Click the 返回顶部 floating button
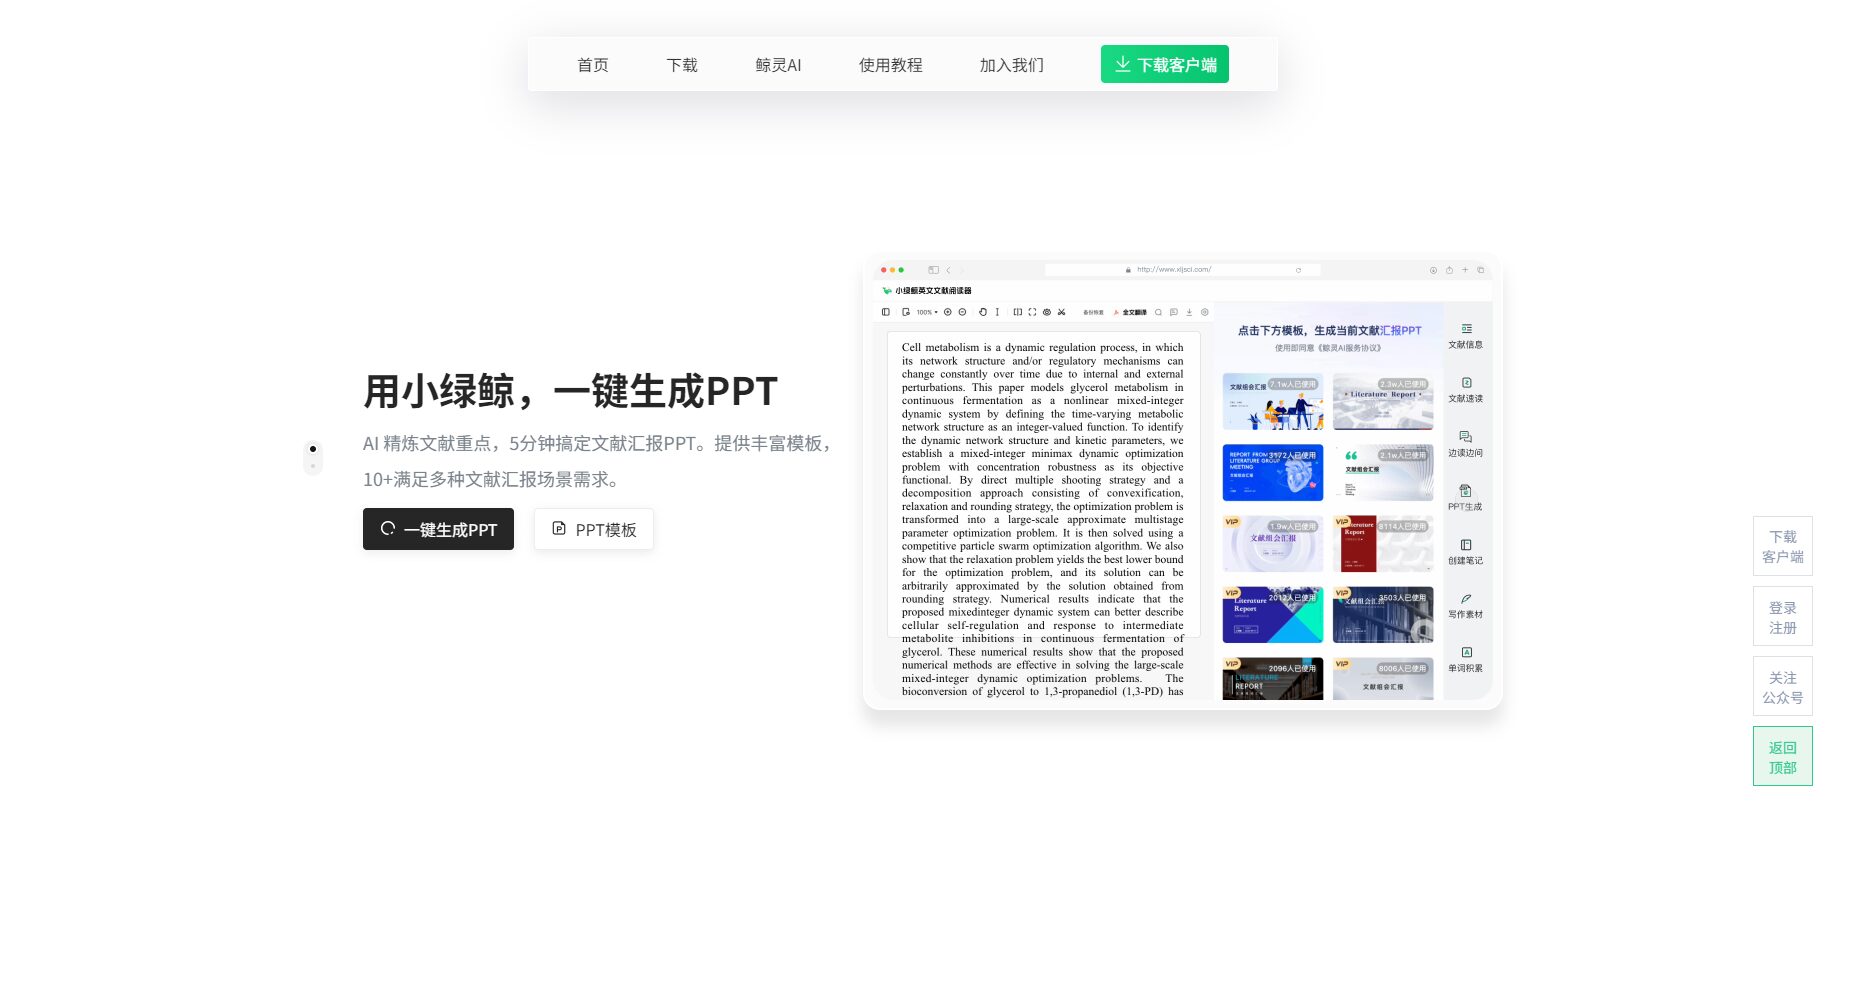Viewport: 1852px width, 985px height. [x=1782, y=757]
